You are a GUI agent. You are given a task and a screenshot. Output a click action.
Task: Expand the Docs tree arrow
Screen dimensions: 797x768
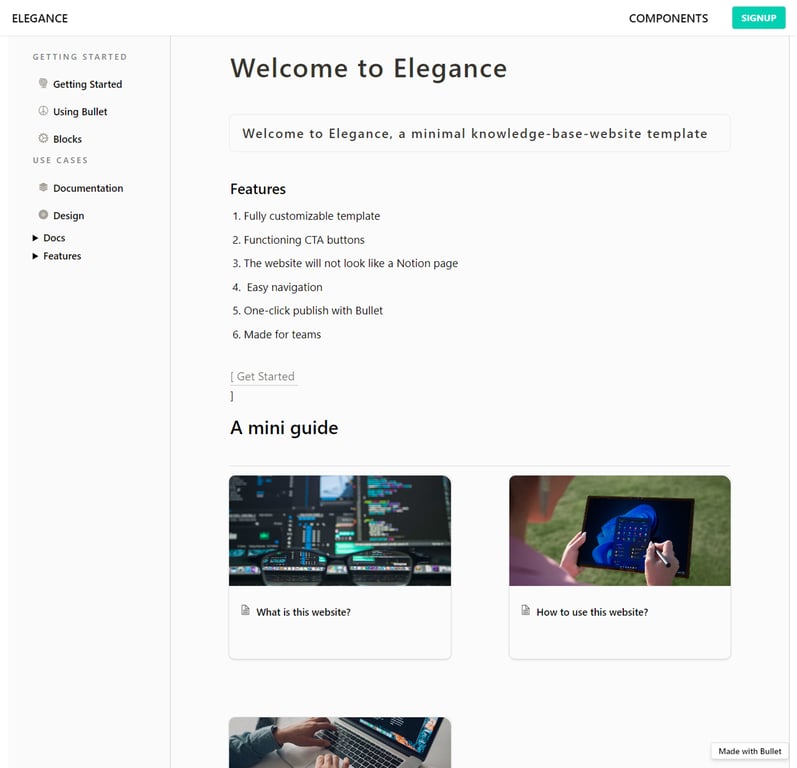tap(35, 238)
